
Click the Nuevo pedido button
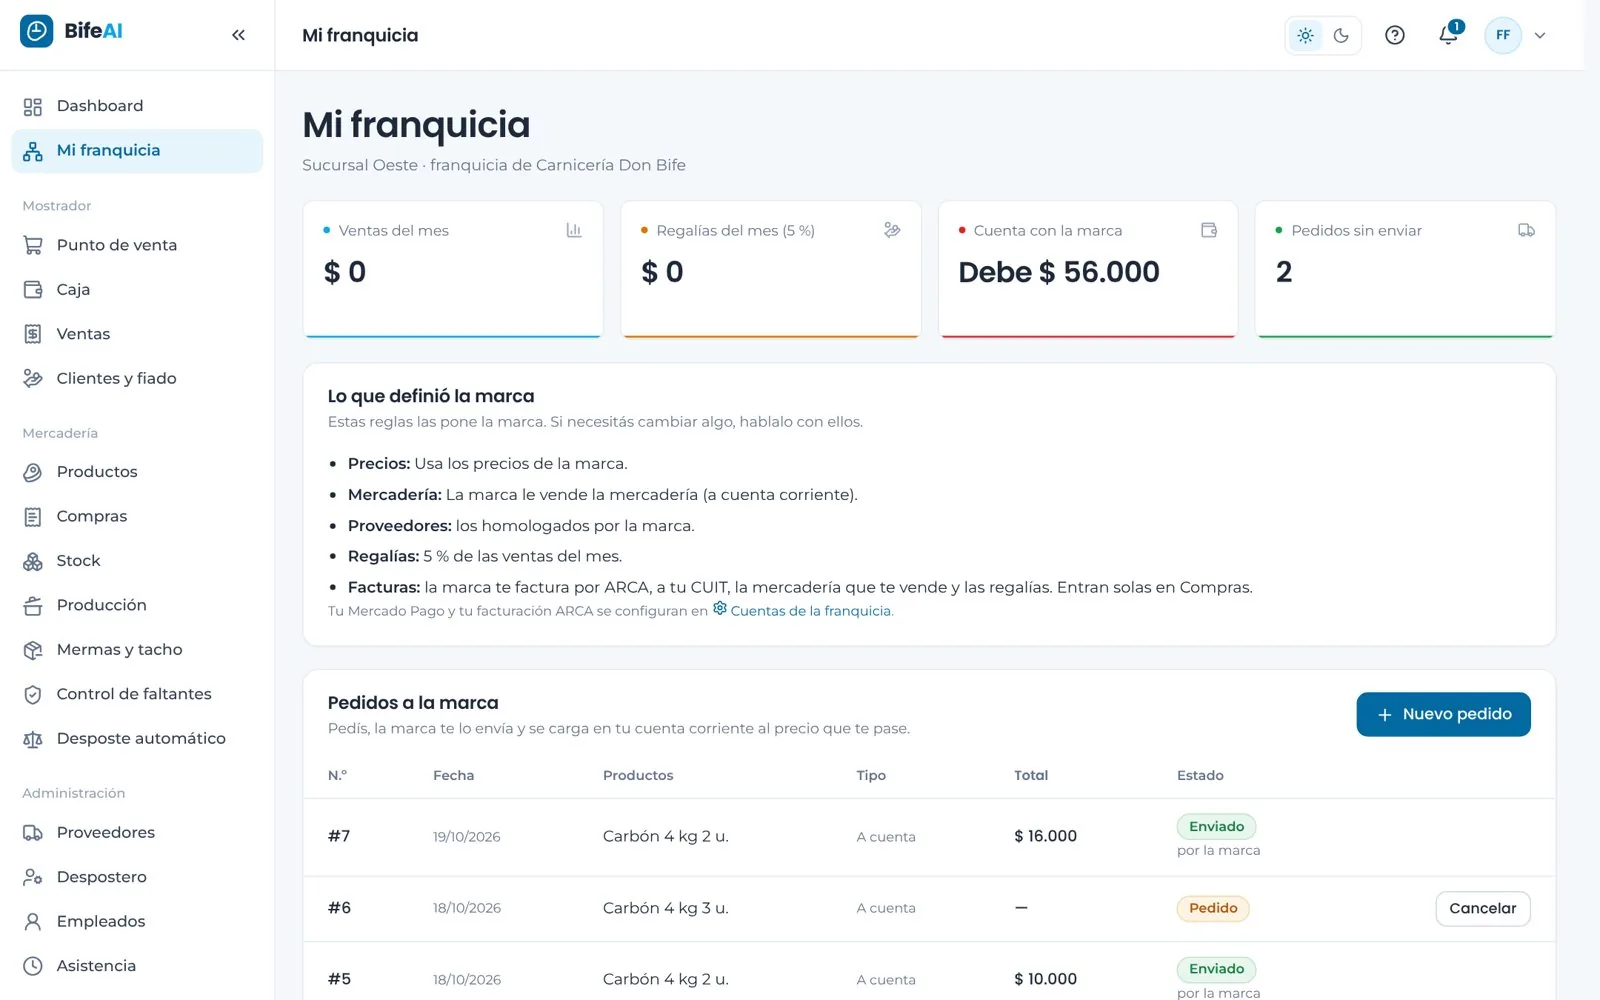click(1443, 714)
